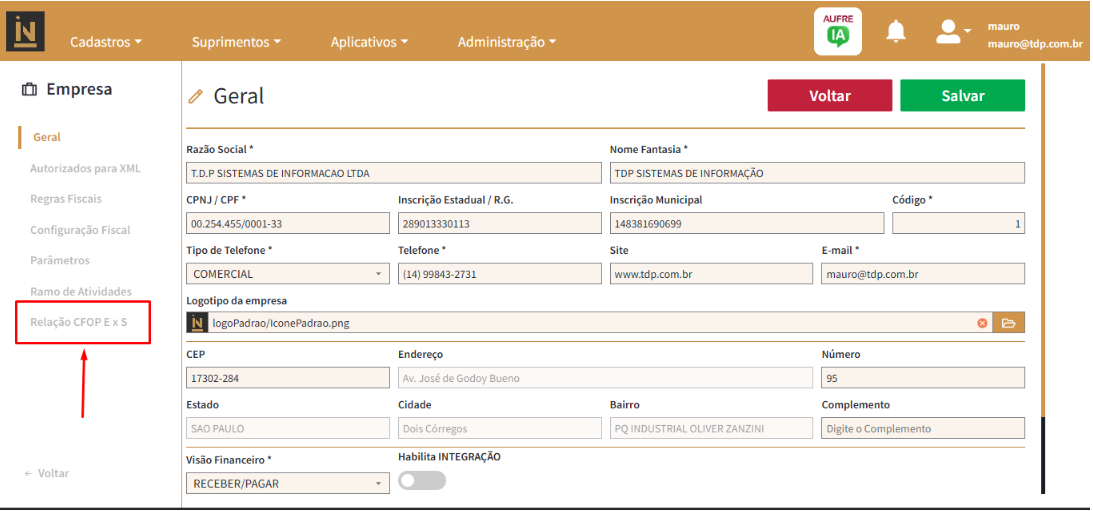Open the Administração menu
This screenshot has width=1093, height=511.
click(x=506, y=42)
